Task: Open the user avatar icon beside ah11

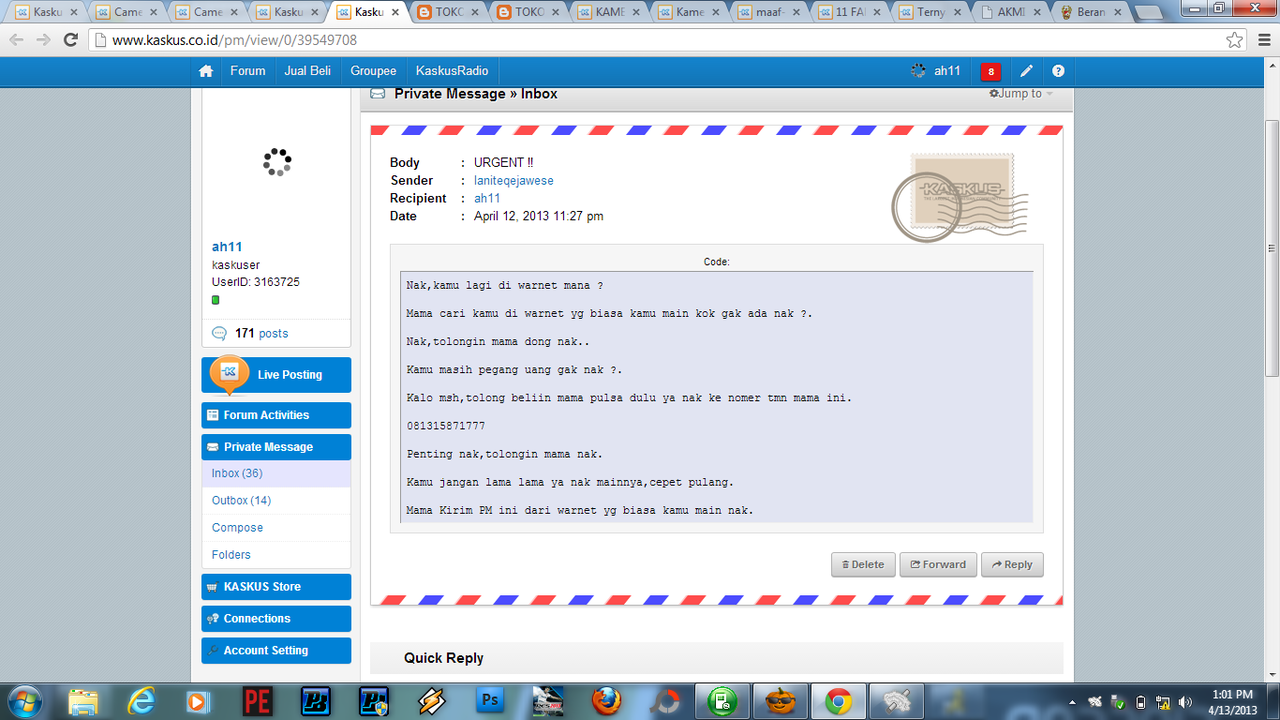Action: (918, 71)
